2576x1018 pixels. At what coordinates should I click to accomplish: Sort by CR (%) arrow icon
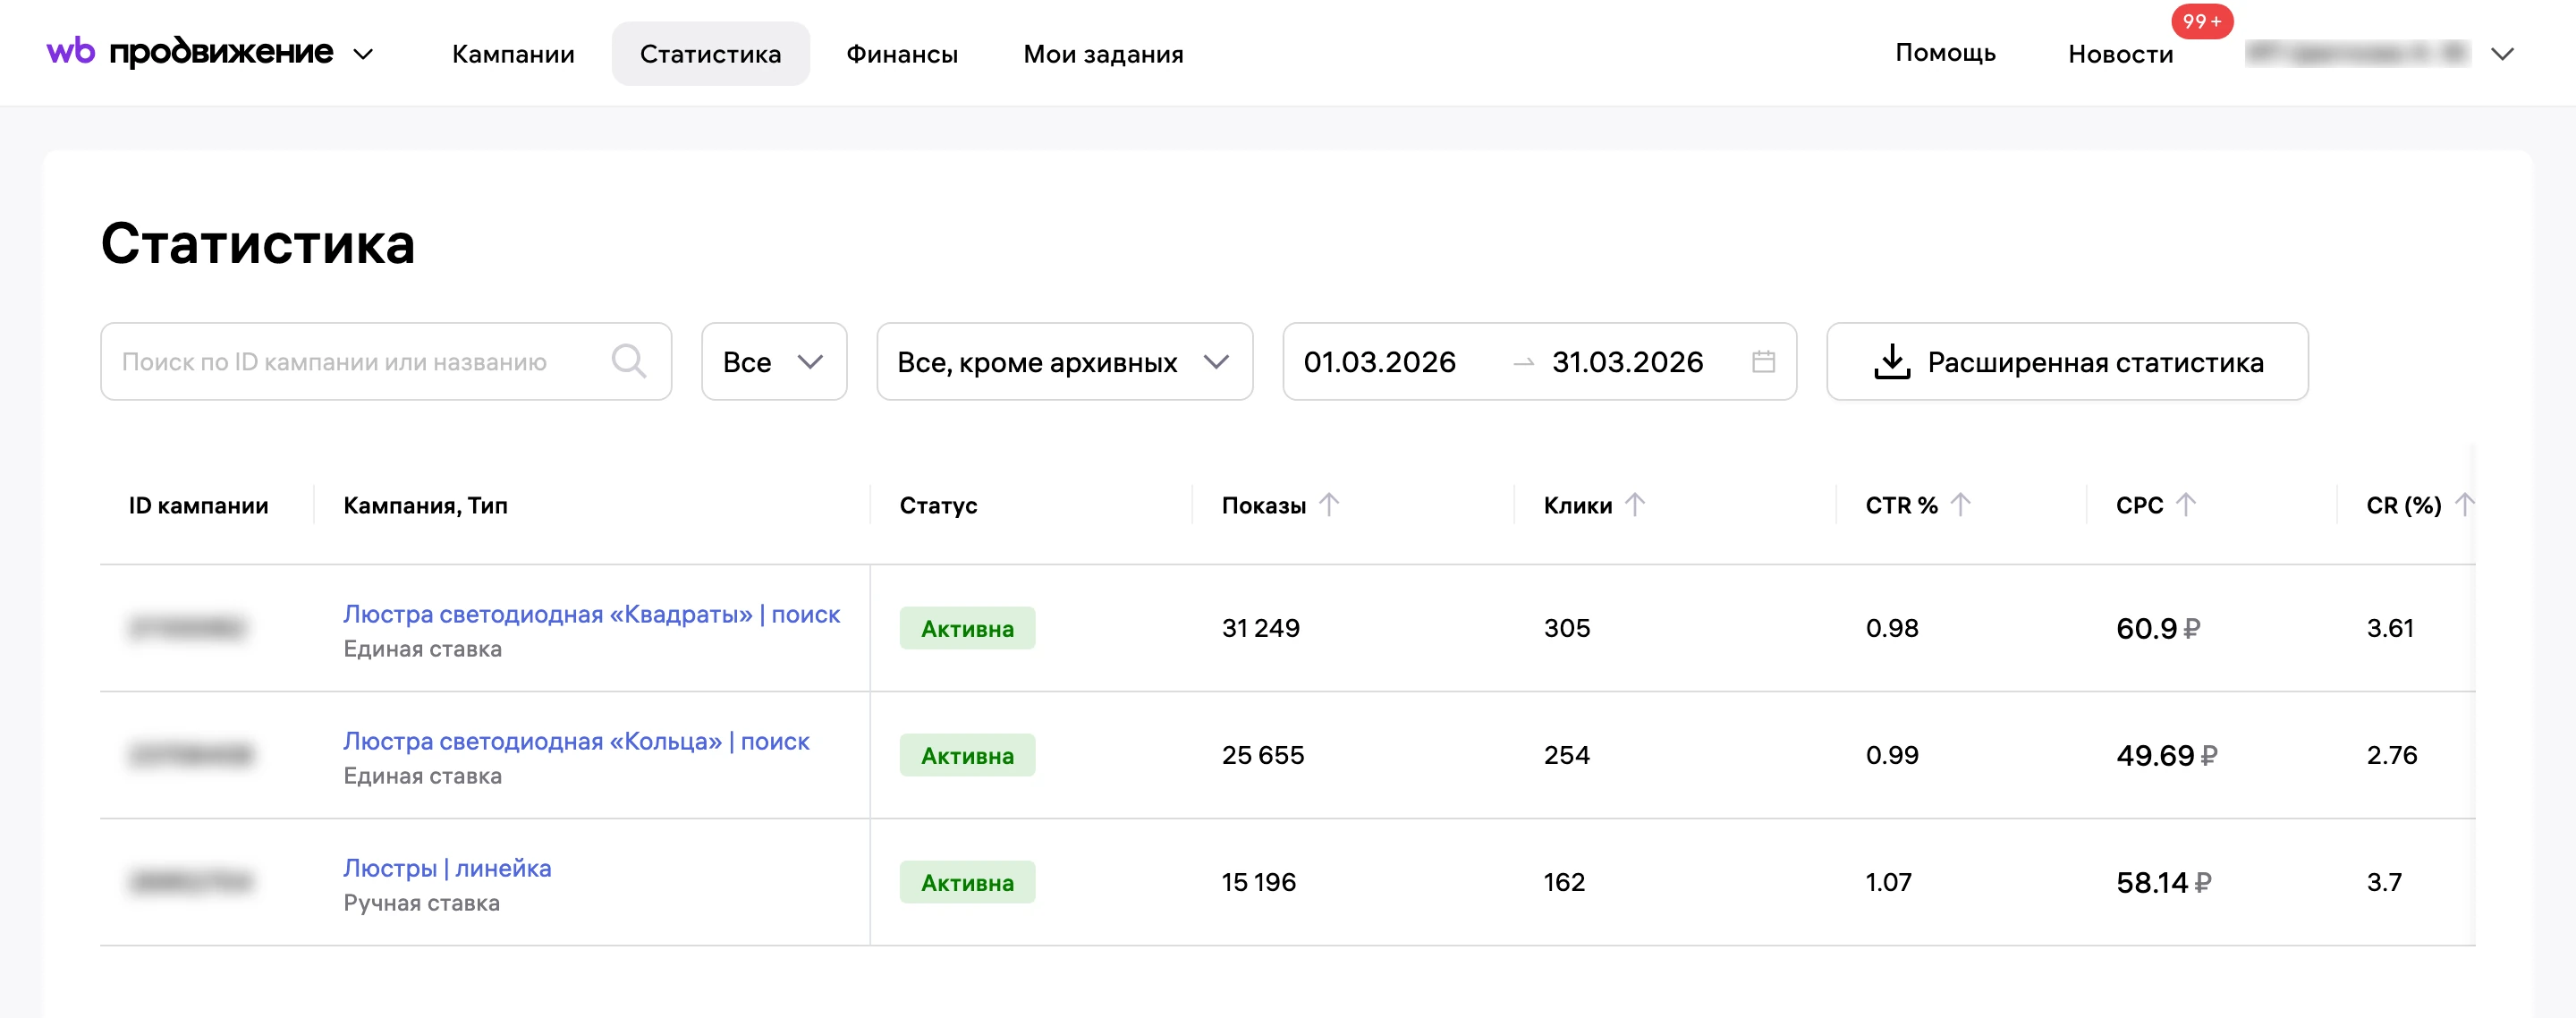coord(2463,505)
